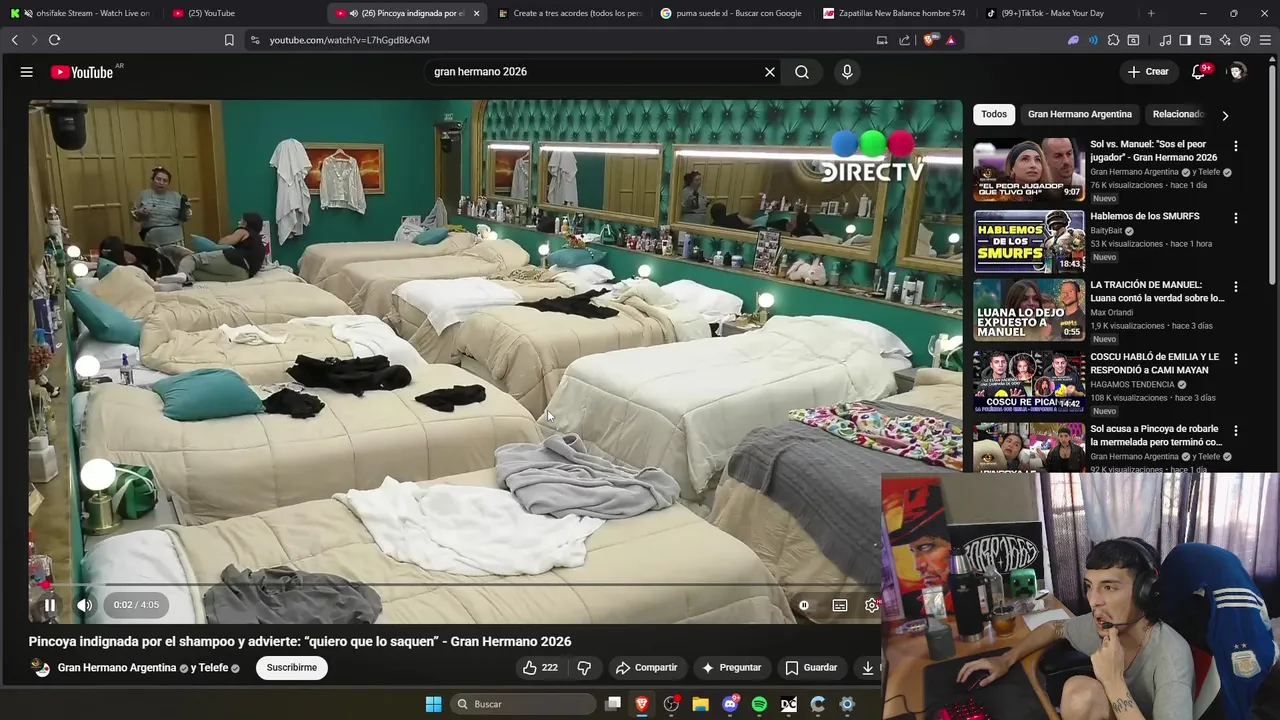The image size is (1280, 720).
Task: Bookmark this page with the bookmark icon
Action: click(229, 40)
